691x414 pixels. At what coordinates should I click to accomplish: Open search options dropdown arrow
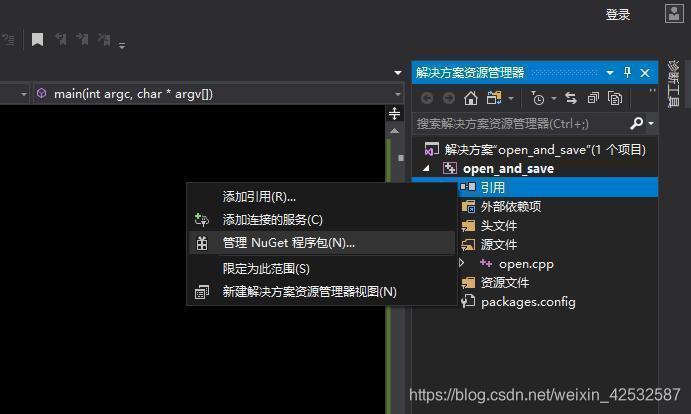(651, 123)
